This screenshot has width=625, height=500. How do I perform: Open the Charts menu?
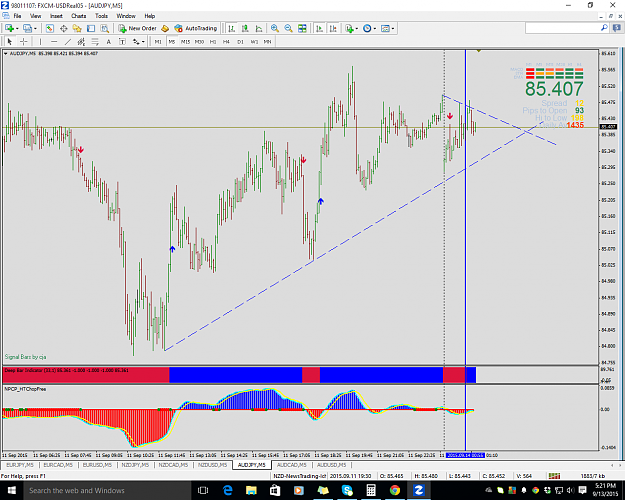tap(79, 16)
